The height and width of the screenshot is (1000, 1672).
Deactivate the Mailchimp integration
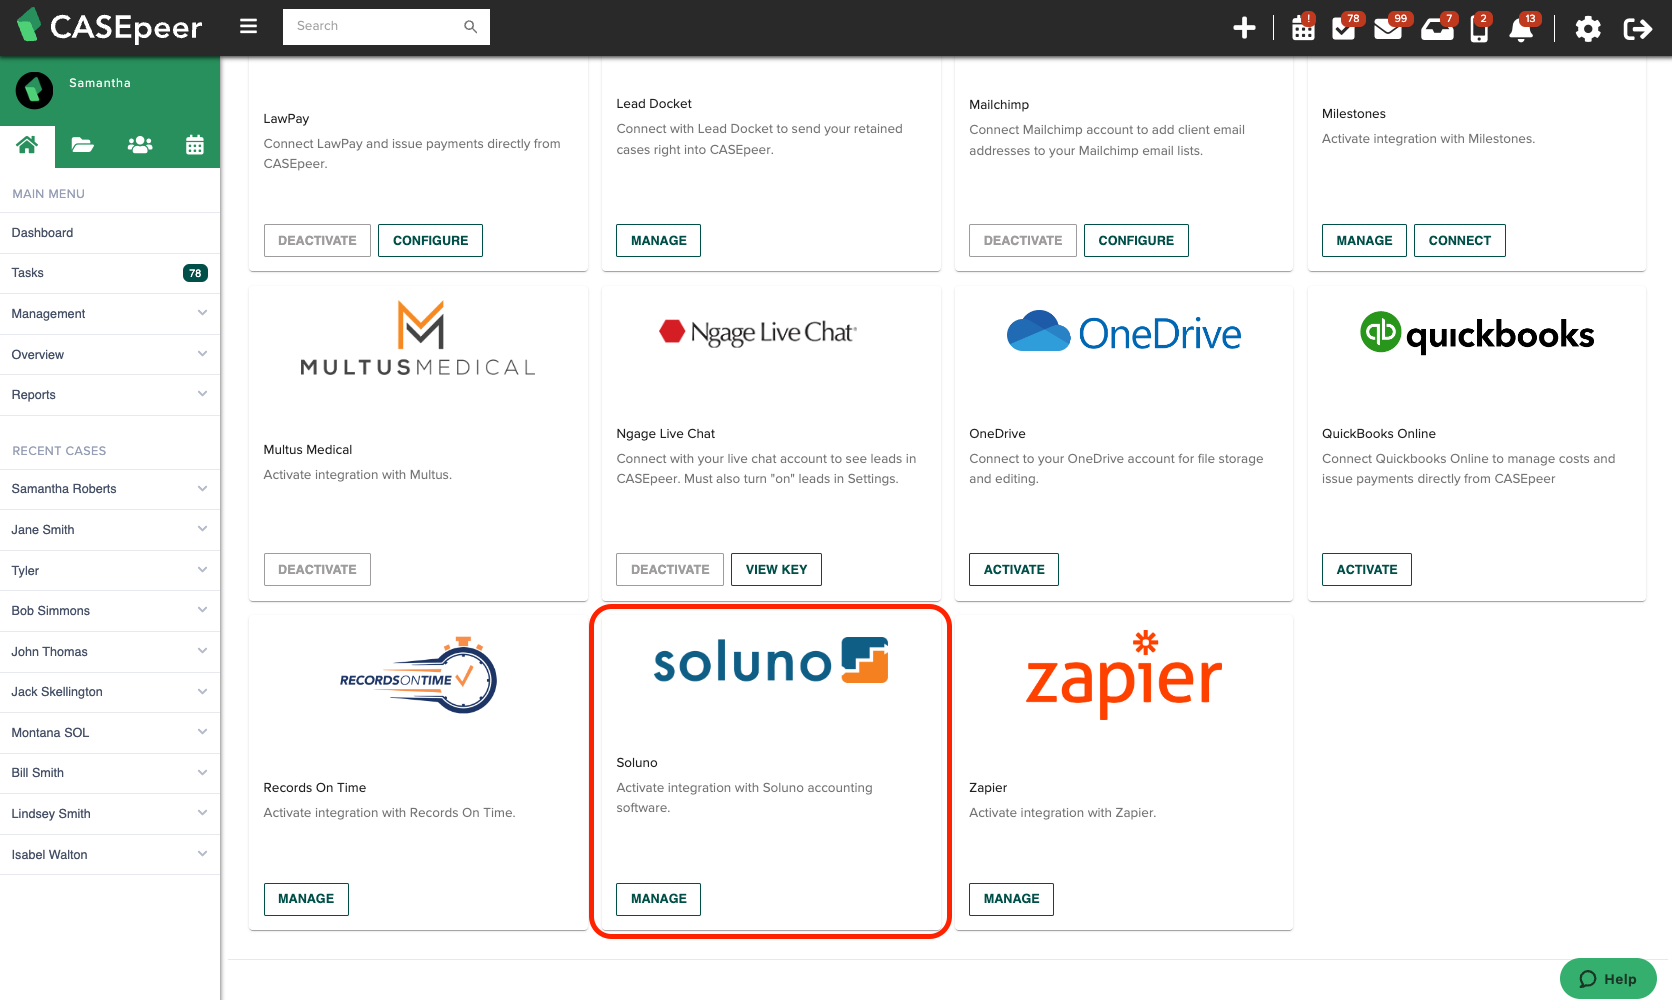(1023, 241)
